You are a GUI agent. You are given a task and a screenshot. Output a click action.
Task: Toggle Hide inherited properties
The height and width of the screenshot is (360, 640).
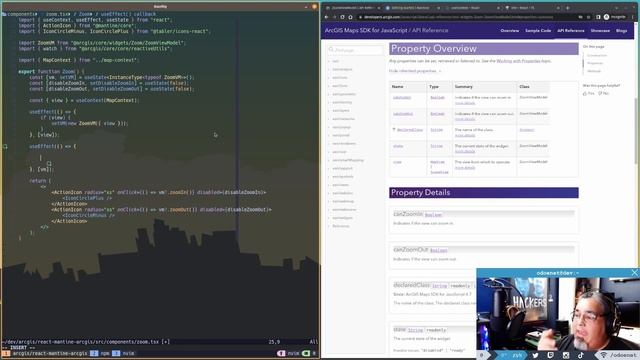415,71
